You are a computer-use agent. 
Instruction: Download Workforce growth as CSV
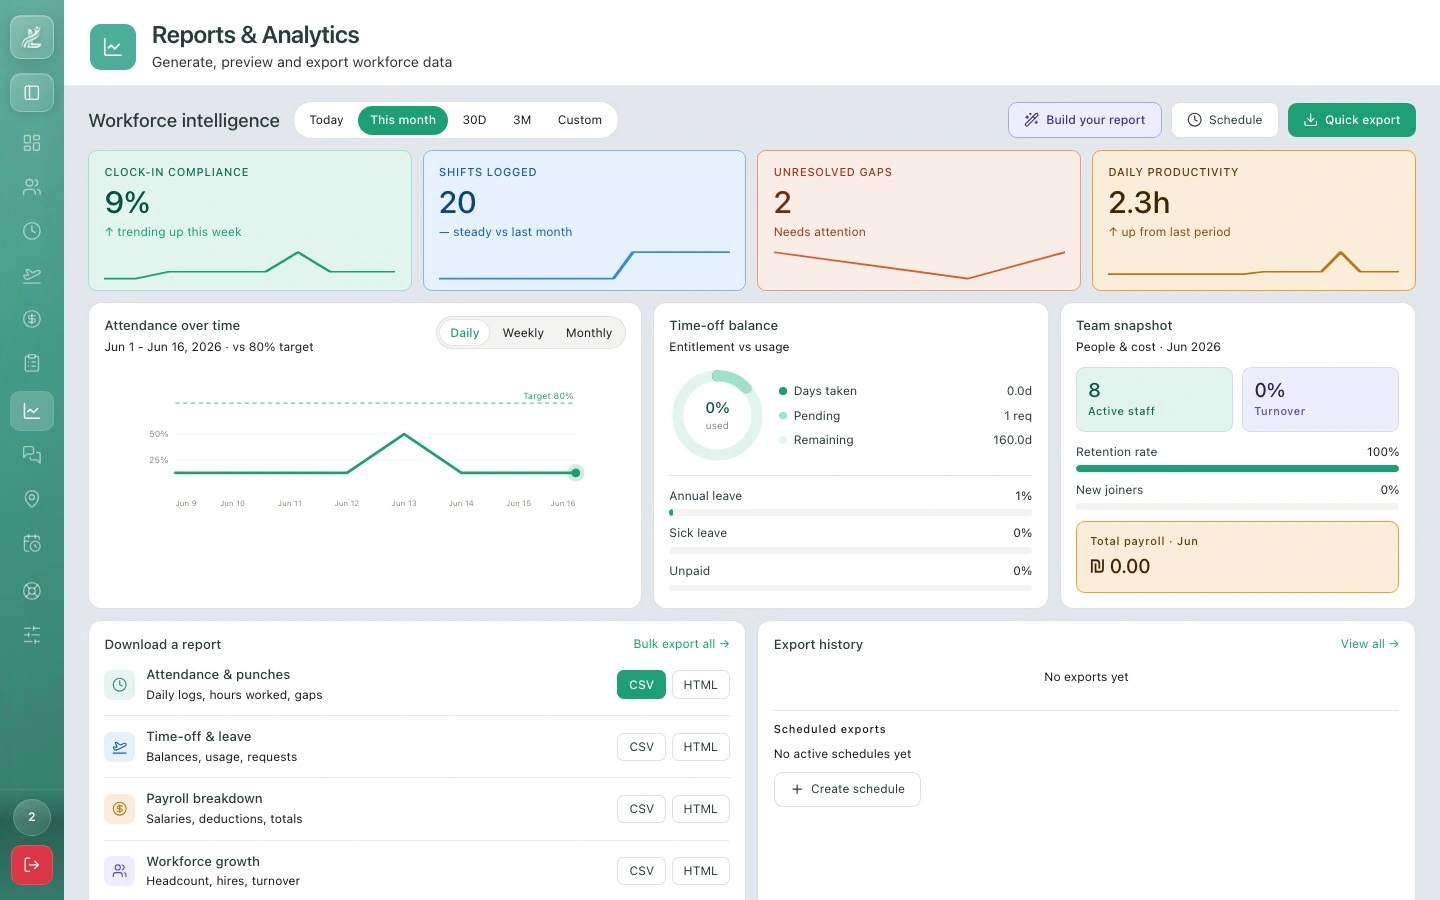pos(641,871)
